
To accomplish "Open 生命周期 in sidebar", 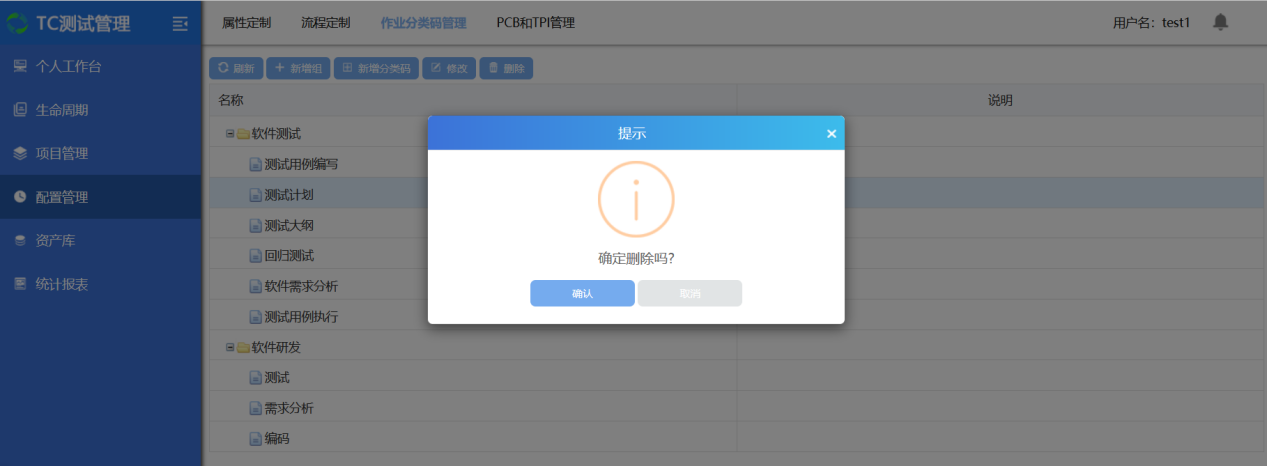I will tap(100, 110).
